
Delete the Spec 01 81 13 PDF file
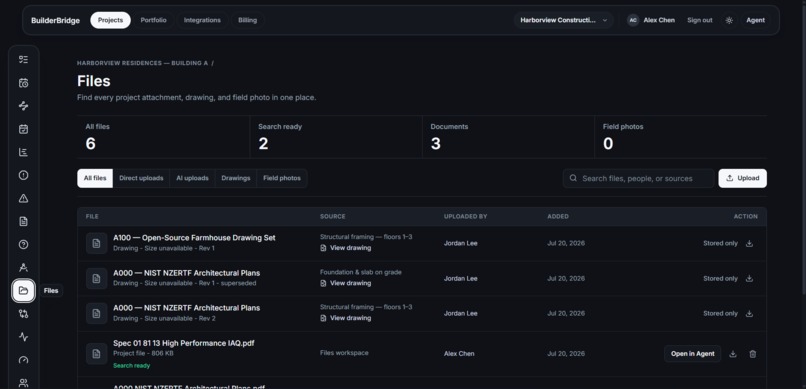click(x=753, y=354)
